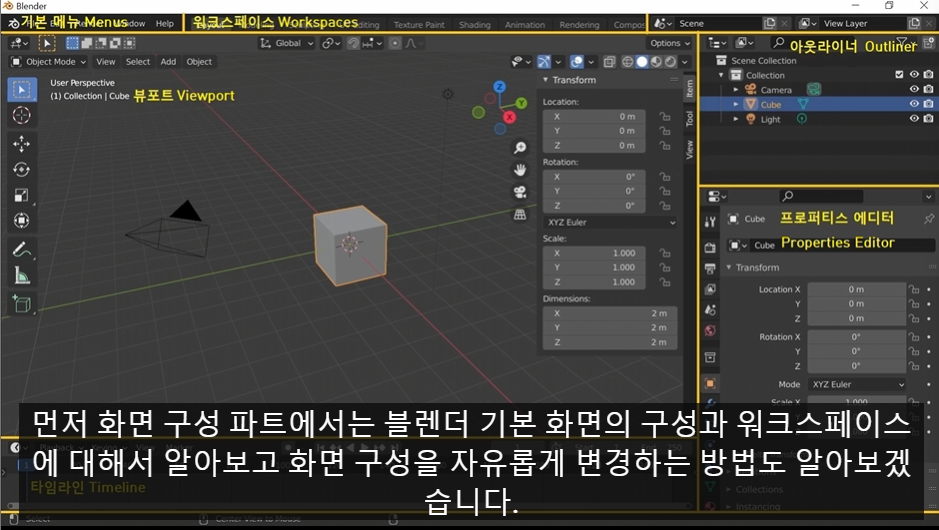This screenshot has width=939, height=530.
Task: Click the red X axis gizmo ball
Action: coord(510,117)
